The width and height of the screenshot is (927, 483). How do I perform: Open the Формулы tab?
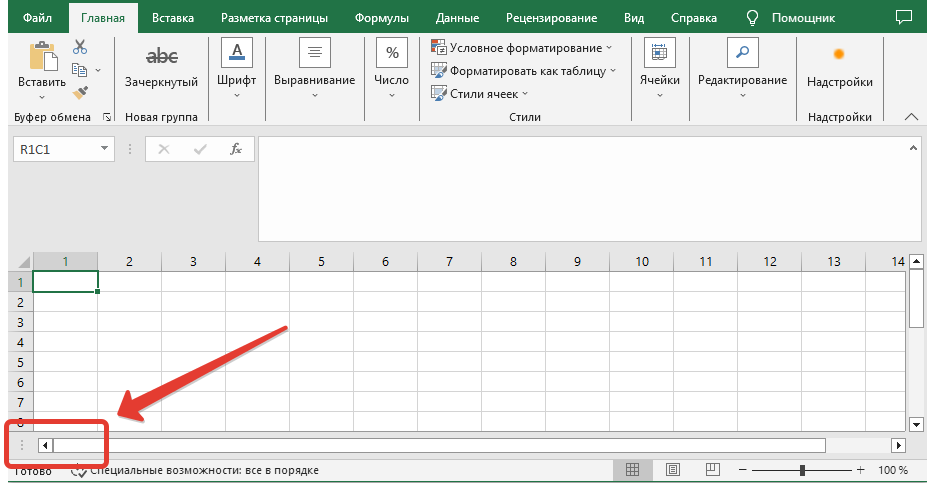click(x=382, y=18)
